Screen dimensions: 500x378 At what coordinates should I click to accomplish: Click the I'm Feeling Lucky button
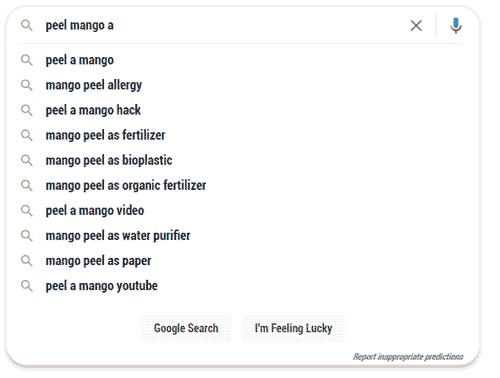[294, 328]
